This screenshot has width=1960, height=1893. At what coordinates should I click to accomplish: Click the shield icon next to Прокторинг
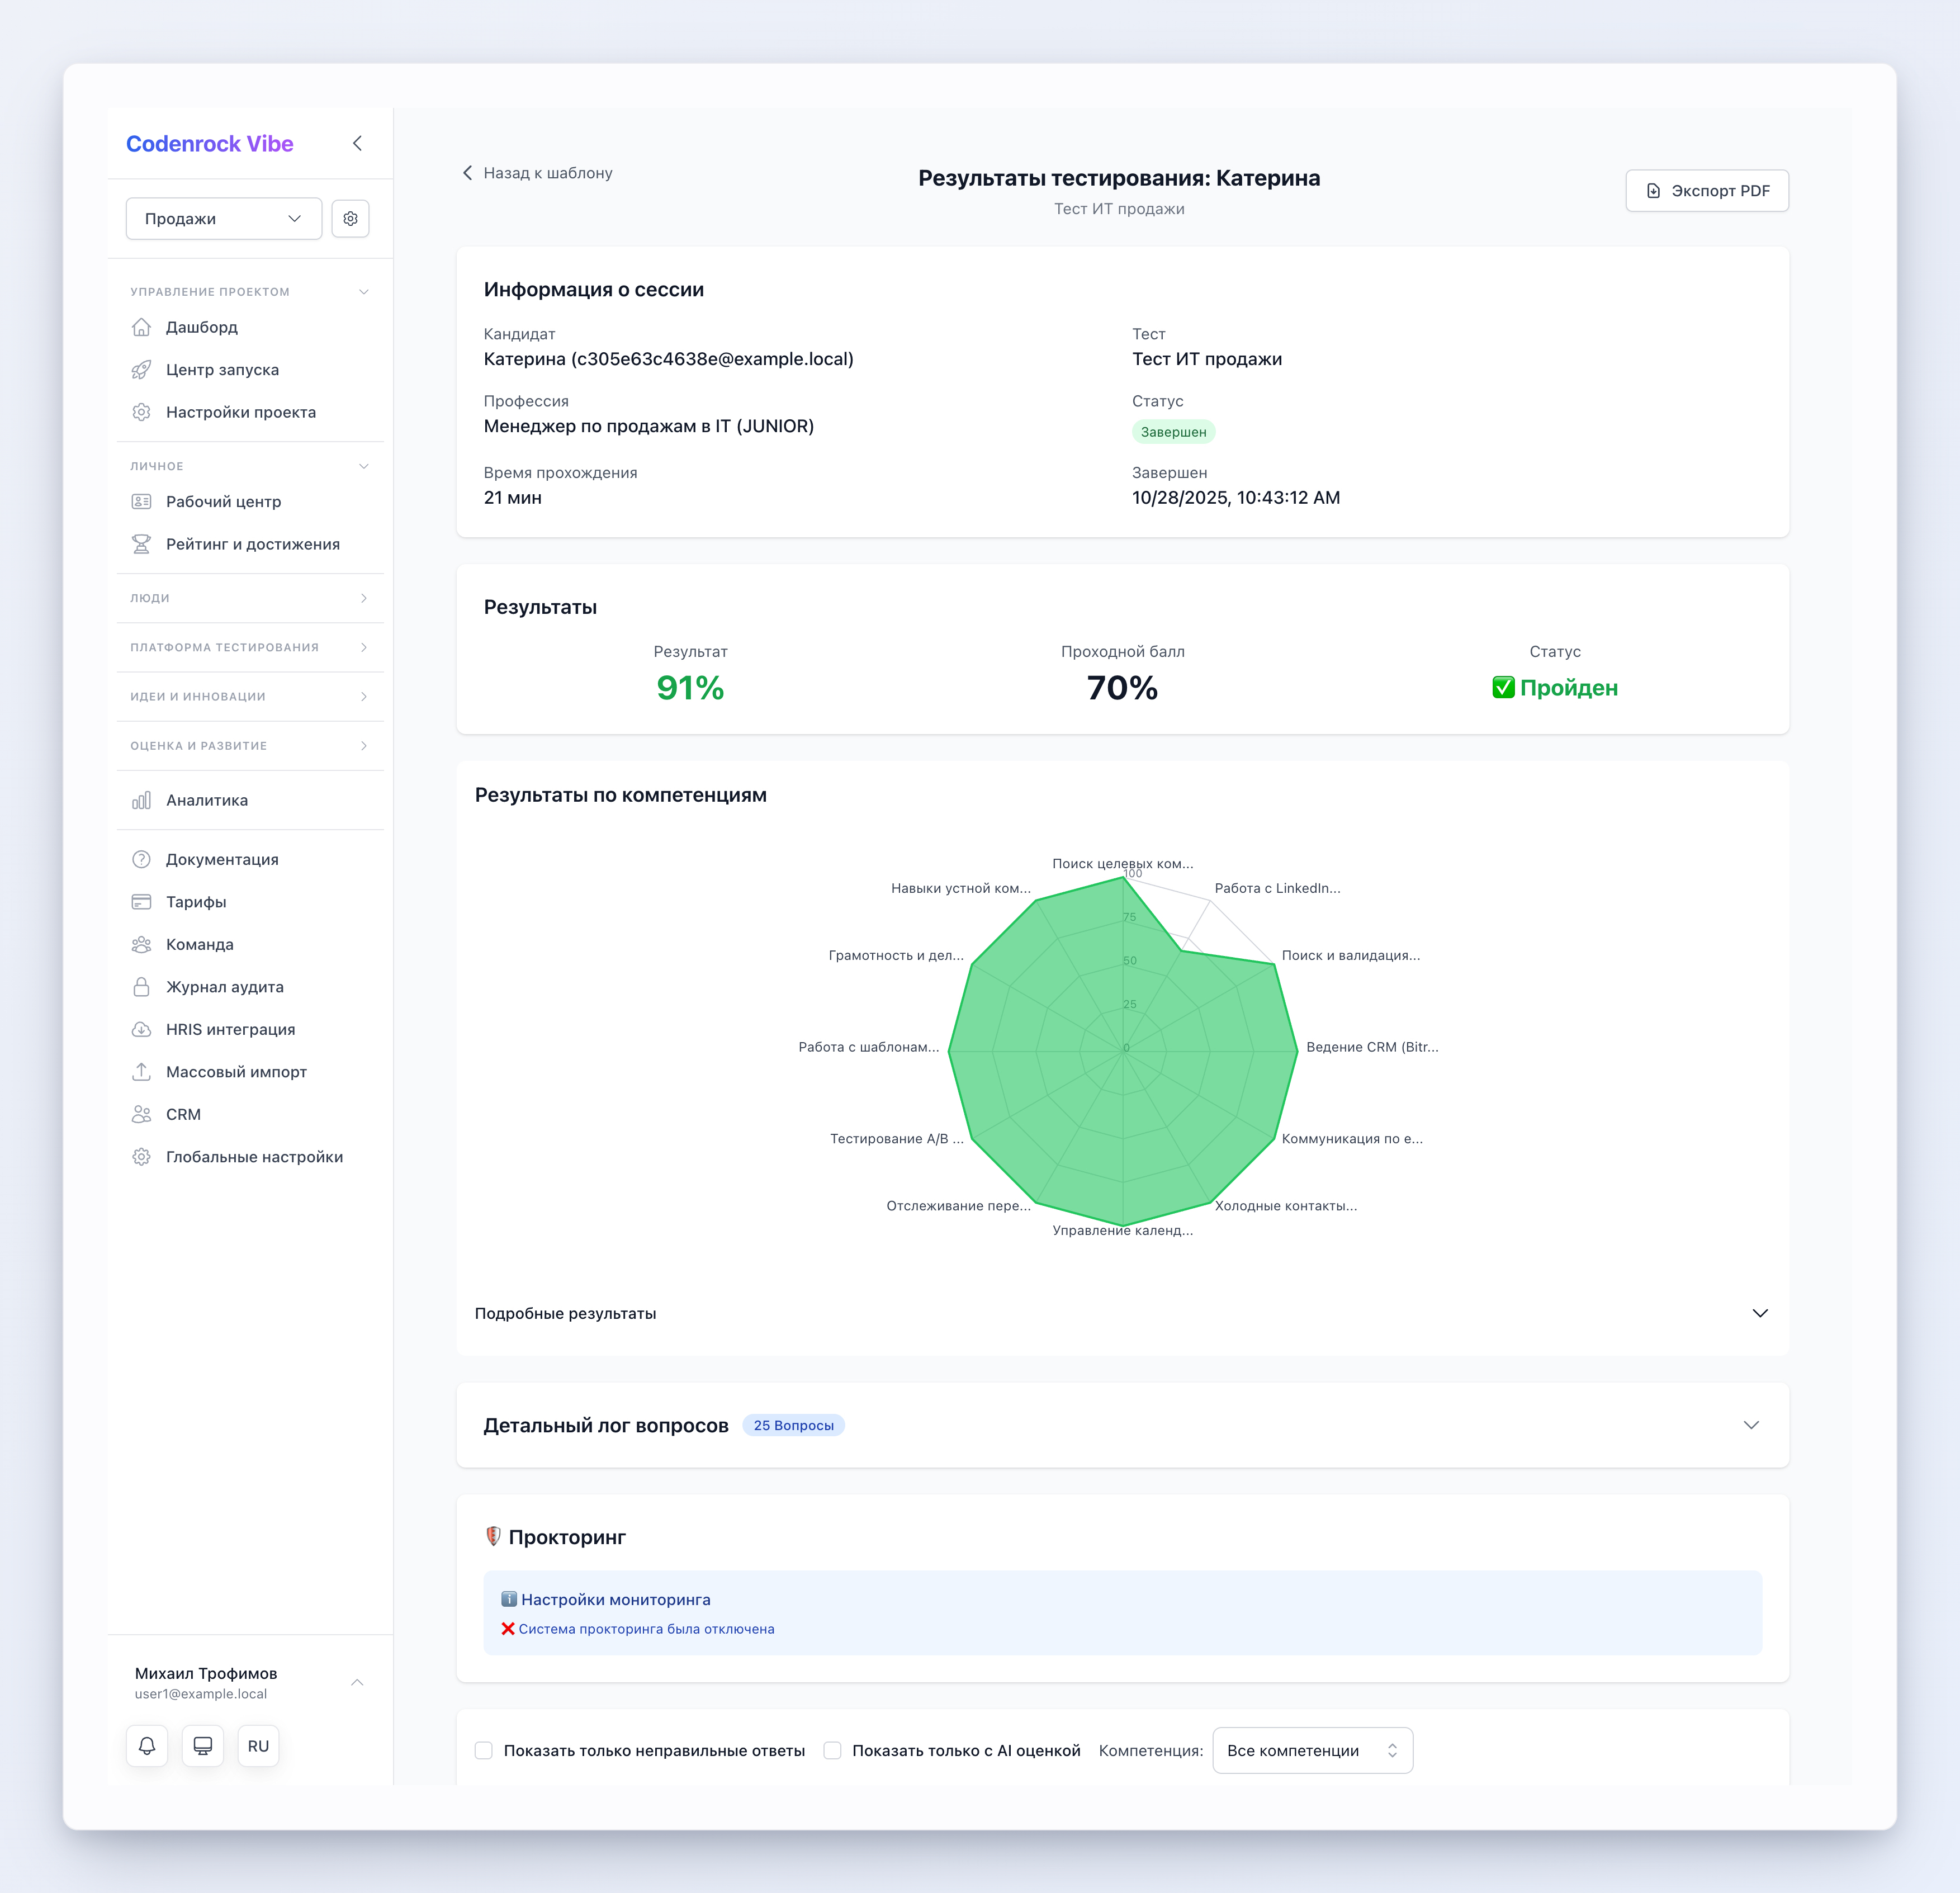493,1536
